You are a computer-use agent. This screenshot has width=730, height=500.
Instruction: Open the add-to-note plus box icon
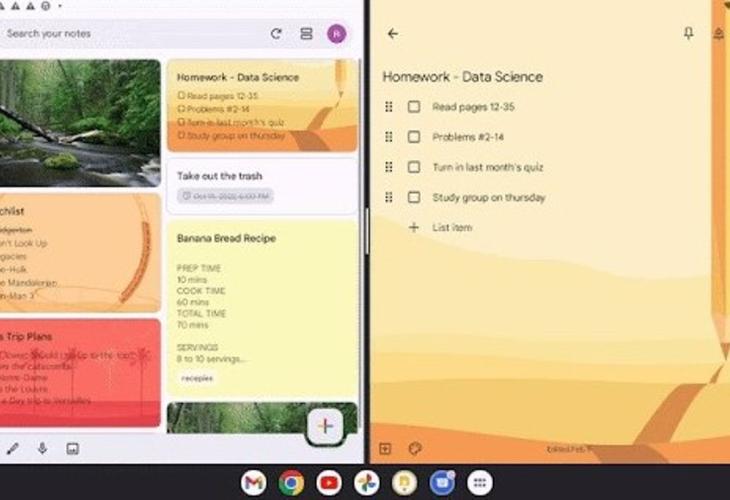tap(386, 449)
